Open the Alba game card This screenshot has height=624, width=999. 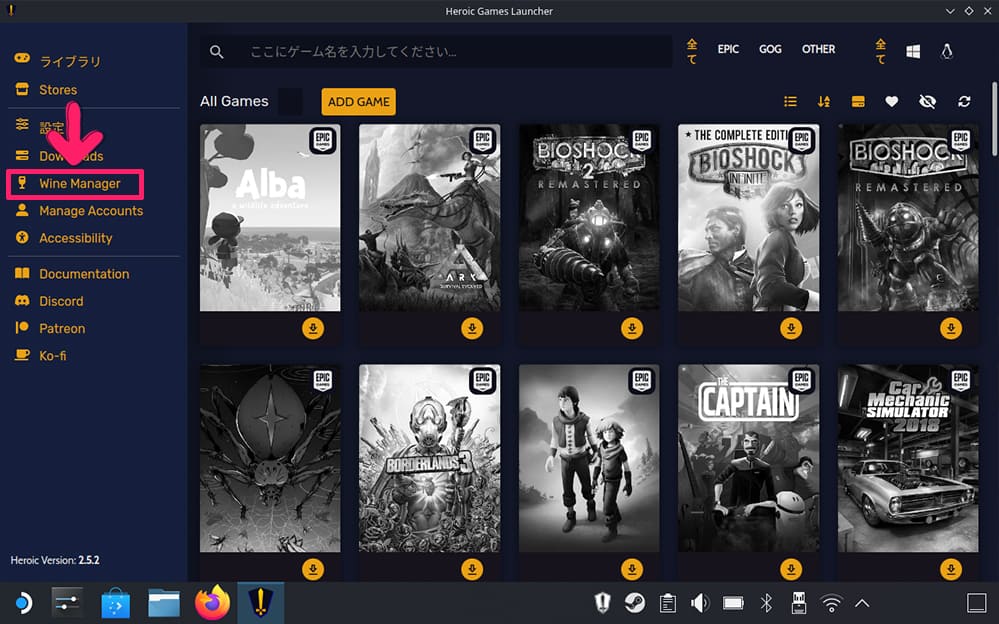(x=270, y=217)
